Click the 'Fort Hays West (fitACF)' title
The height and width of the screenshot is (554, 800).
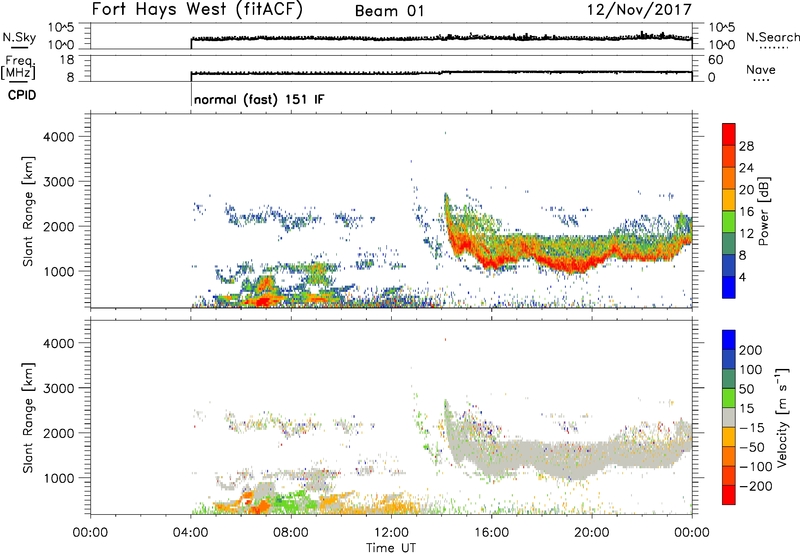[x=197, y=10]
